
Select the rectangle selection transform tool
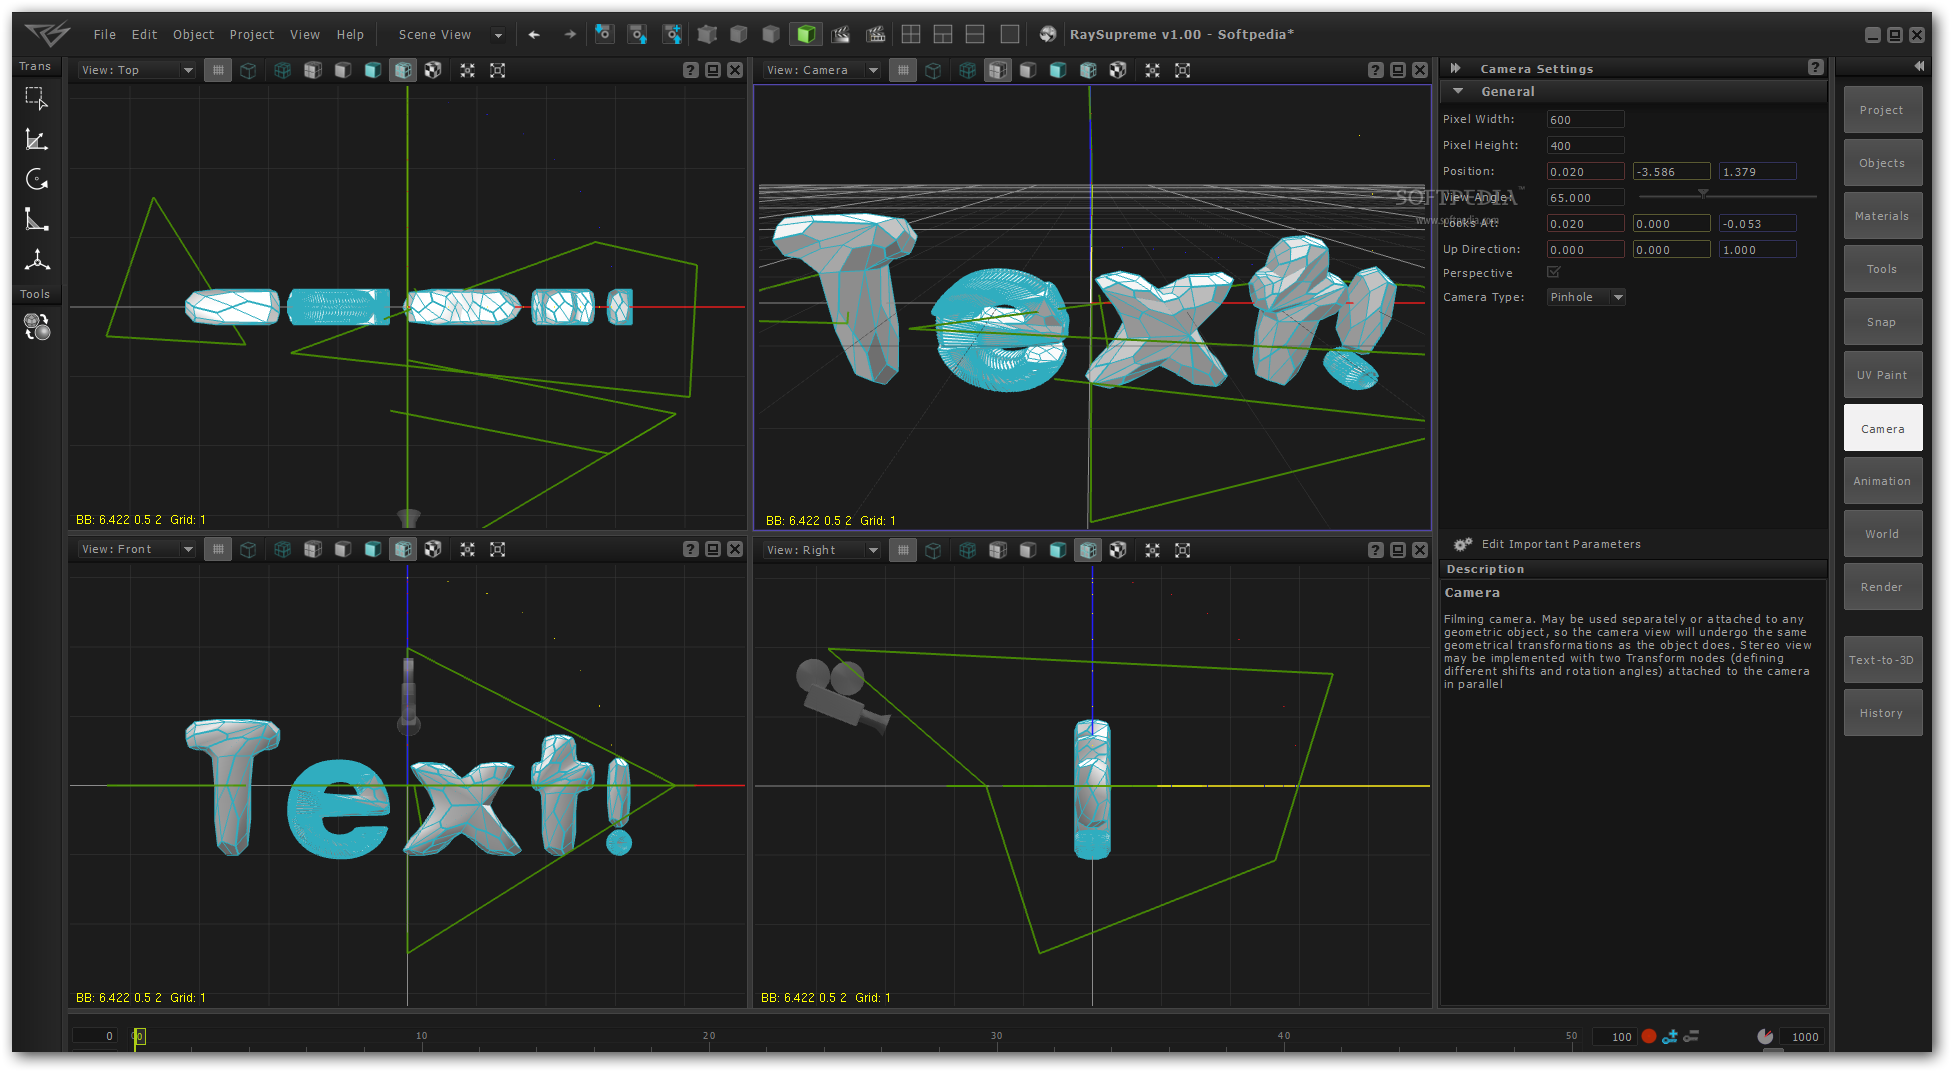click(x=37, y=98)
